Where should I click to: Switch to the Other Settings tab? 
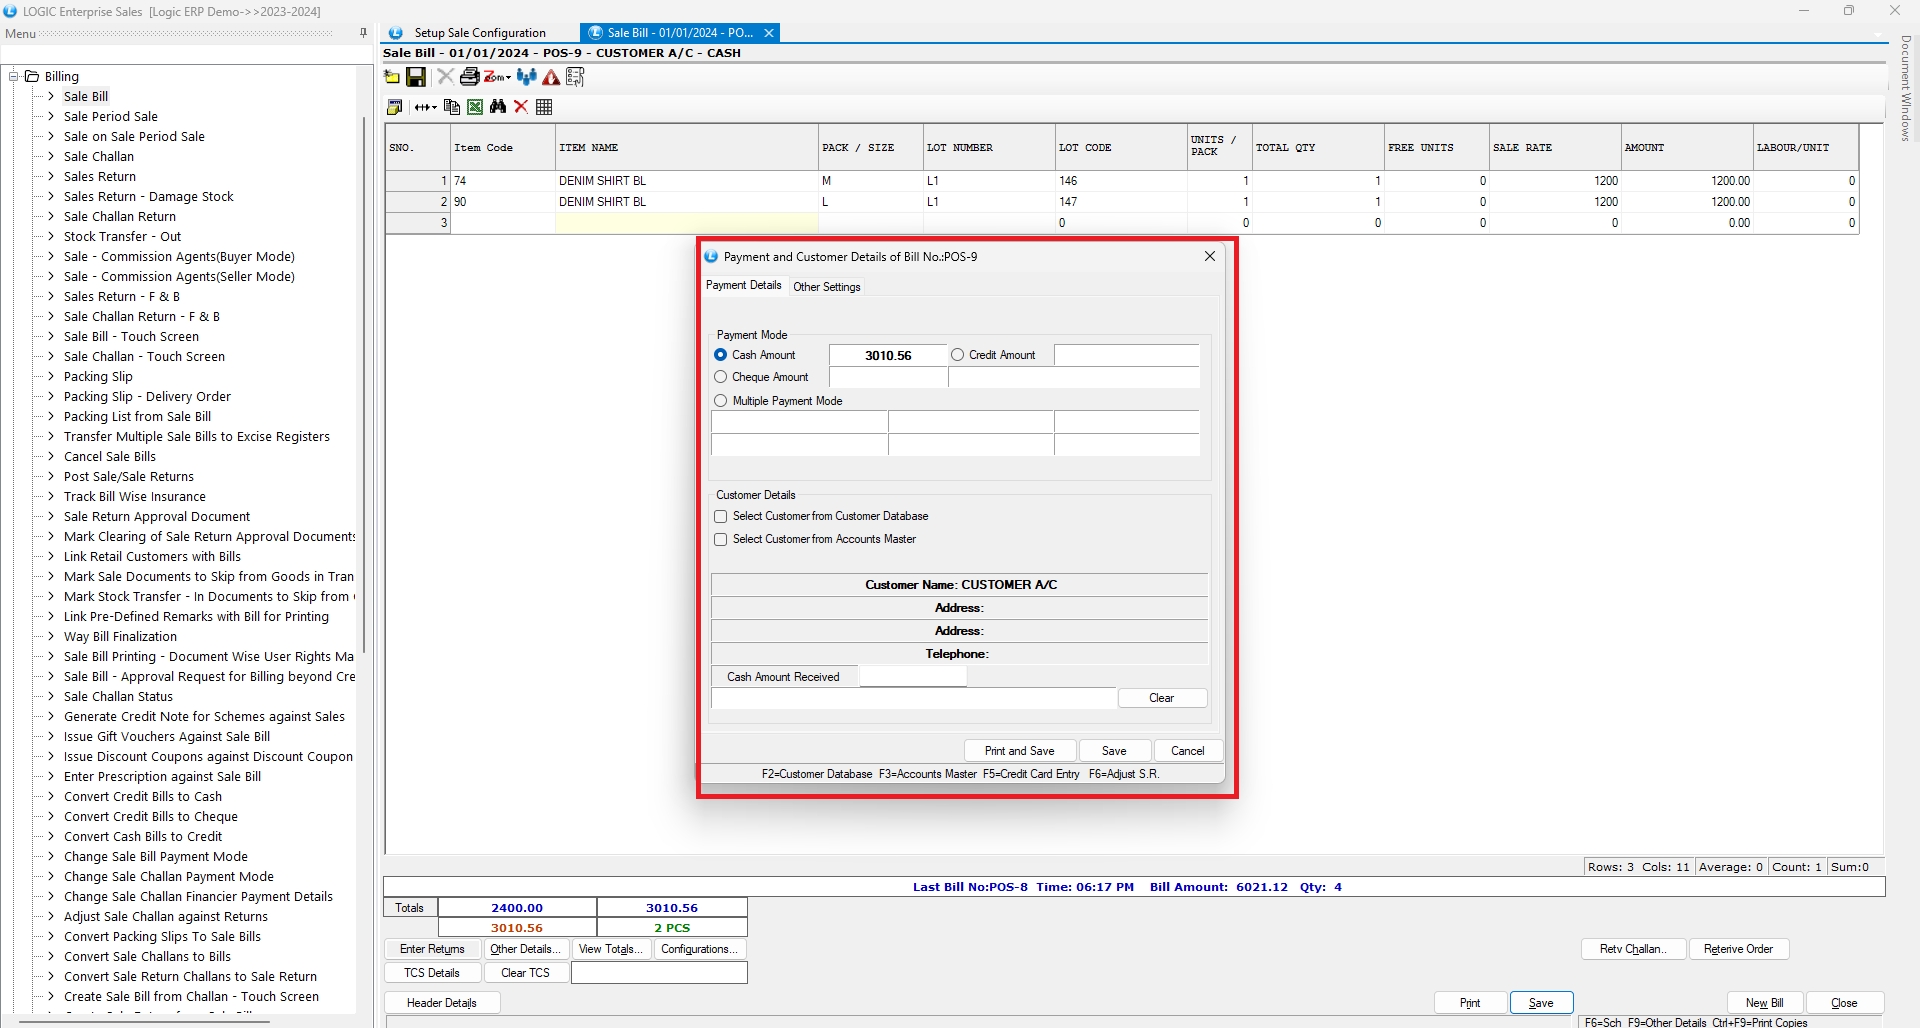[x=826, y=287]
